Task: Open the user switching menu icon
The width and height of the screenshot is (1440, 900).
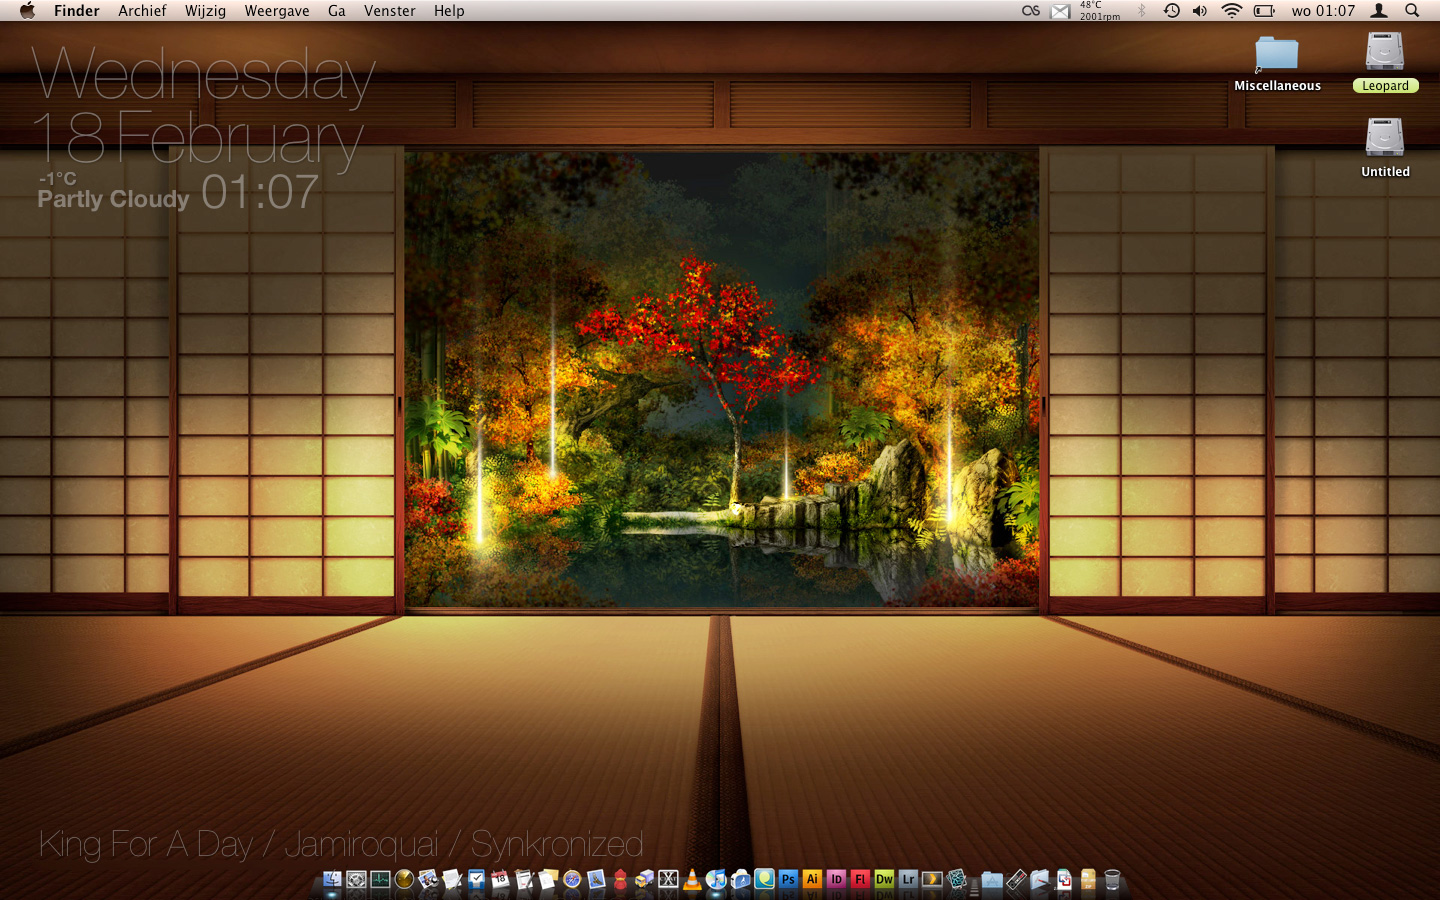Action: pos(1379,11)
